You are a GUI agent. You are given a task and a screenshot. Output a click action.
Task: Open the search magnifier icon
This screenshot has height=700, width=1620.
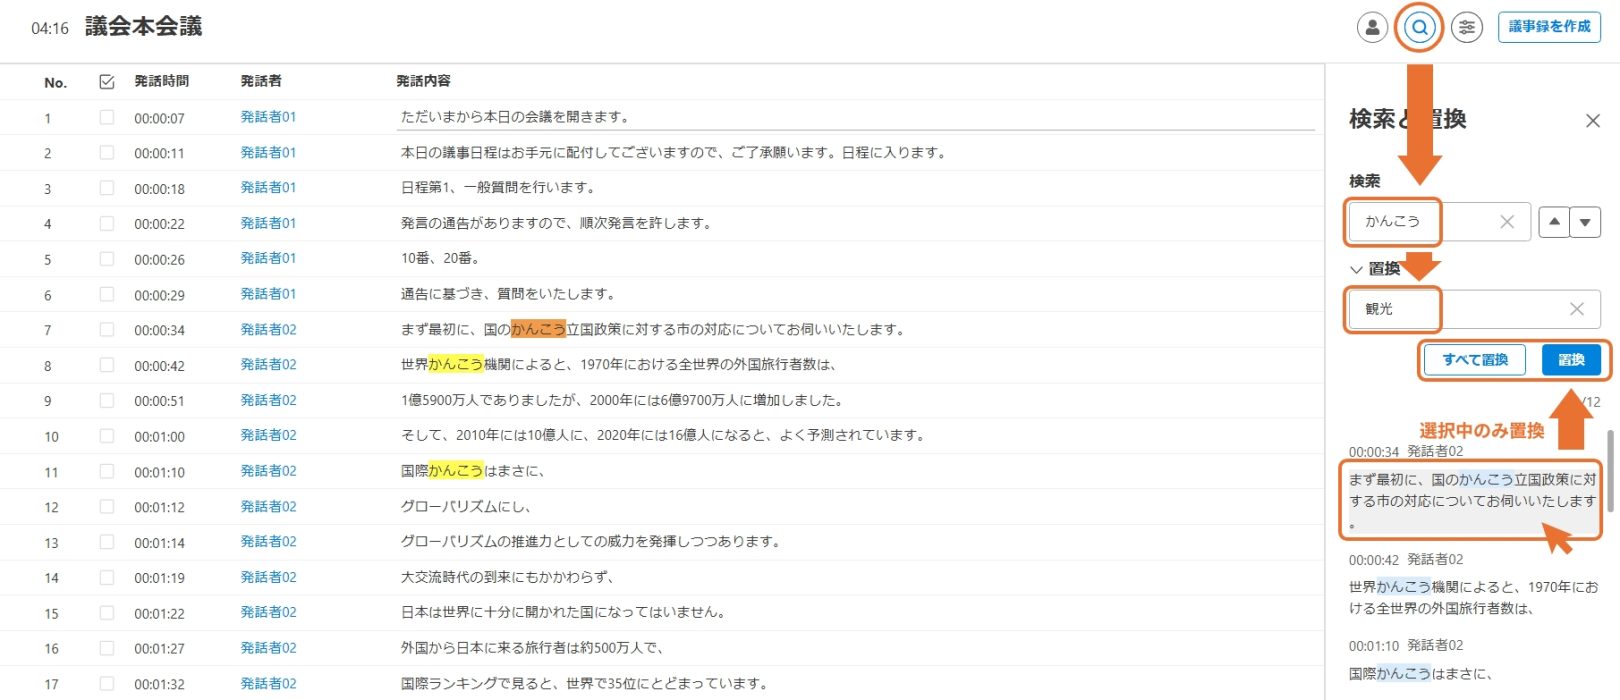[x=1419, y=27]
